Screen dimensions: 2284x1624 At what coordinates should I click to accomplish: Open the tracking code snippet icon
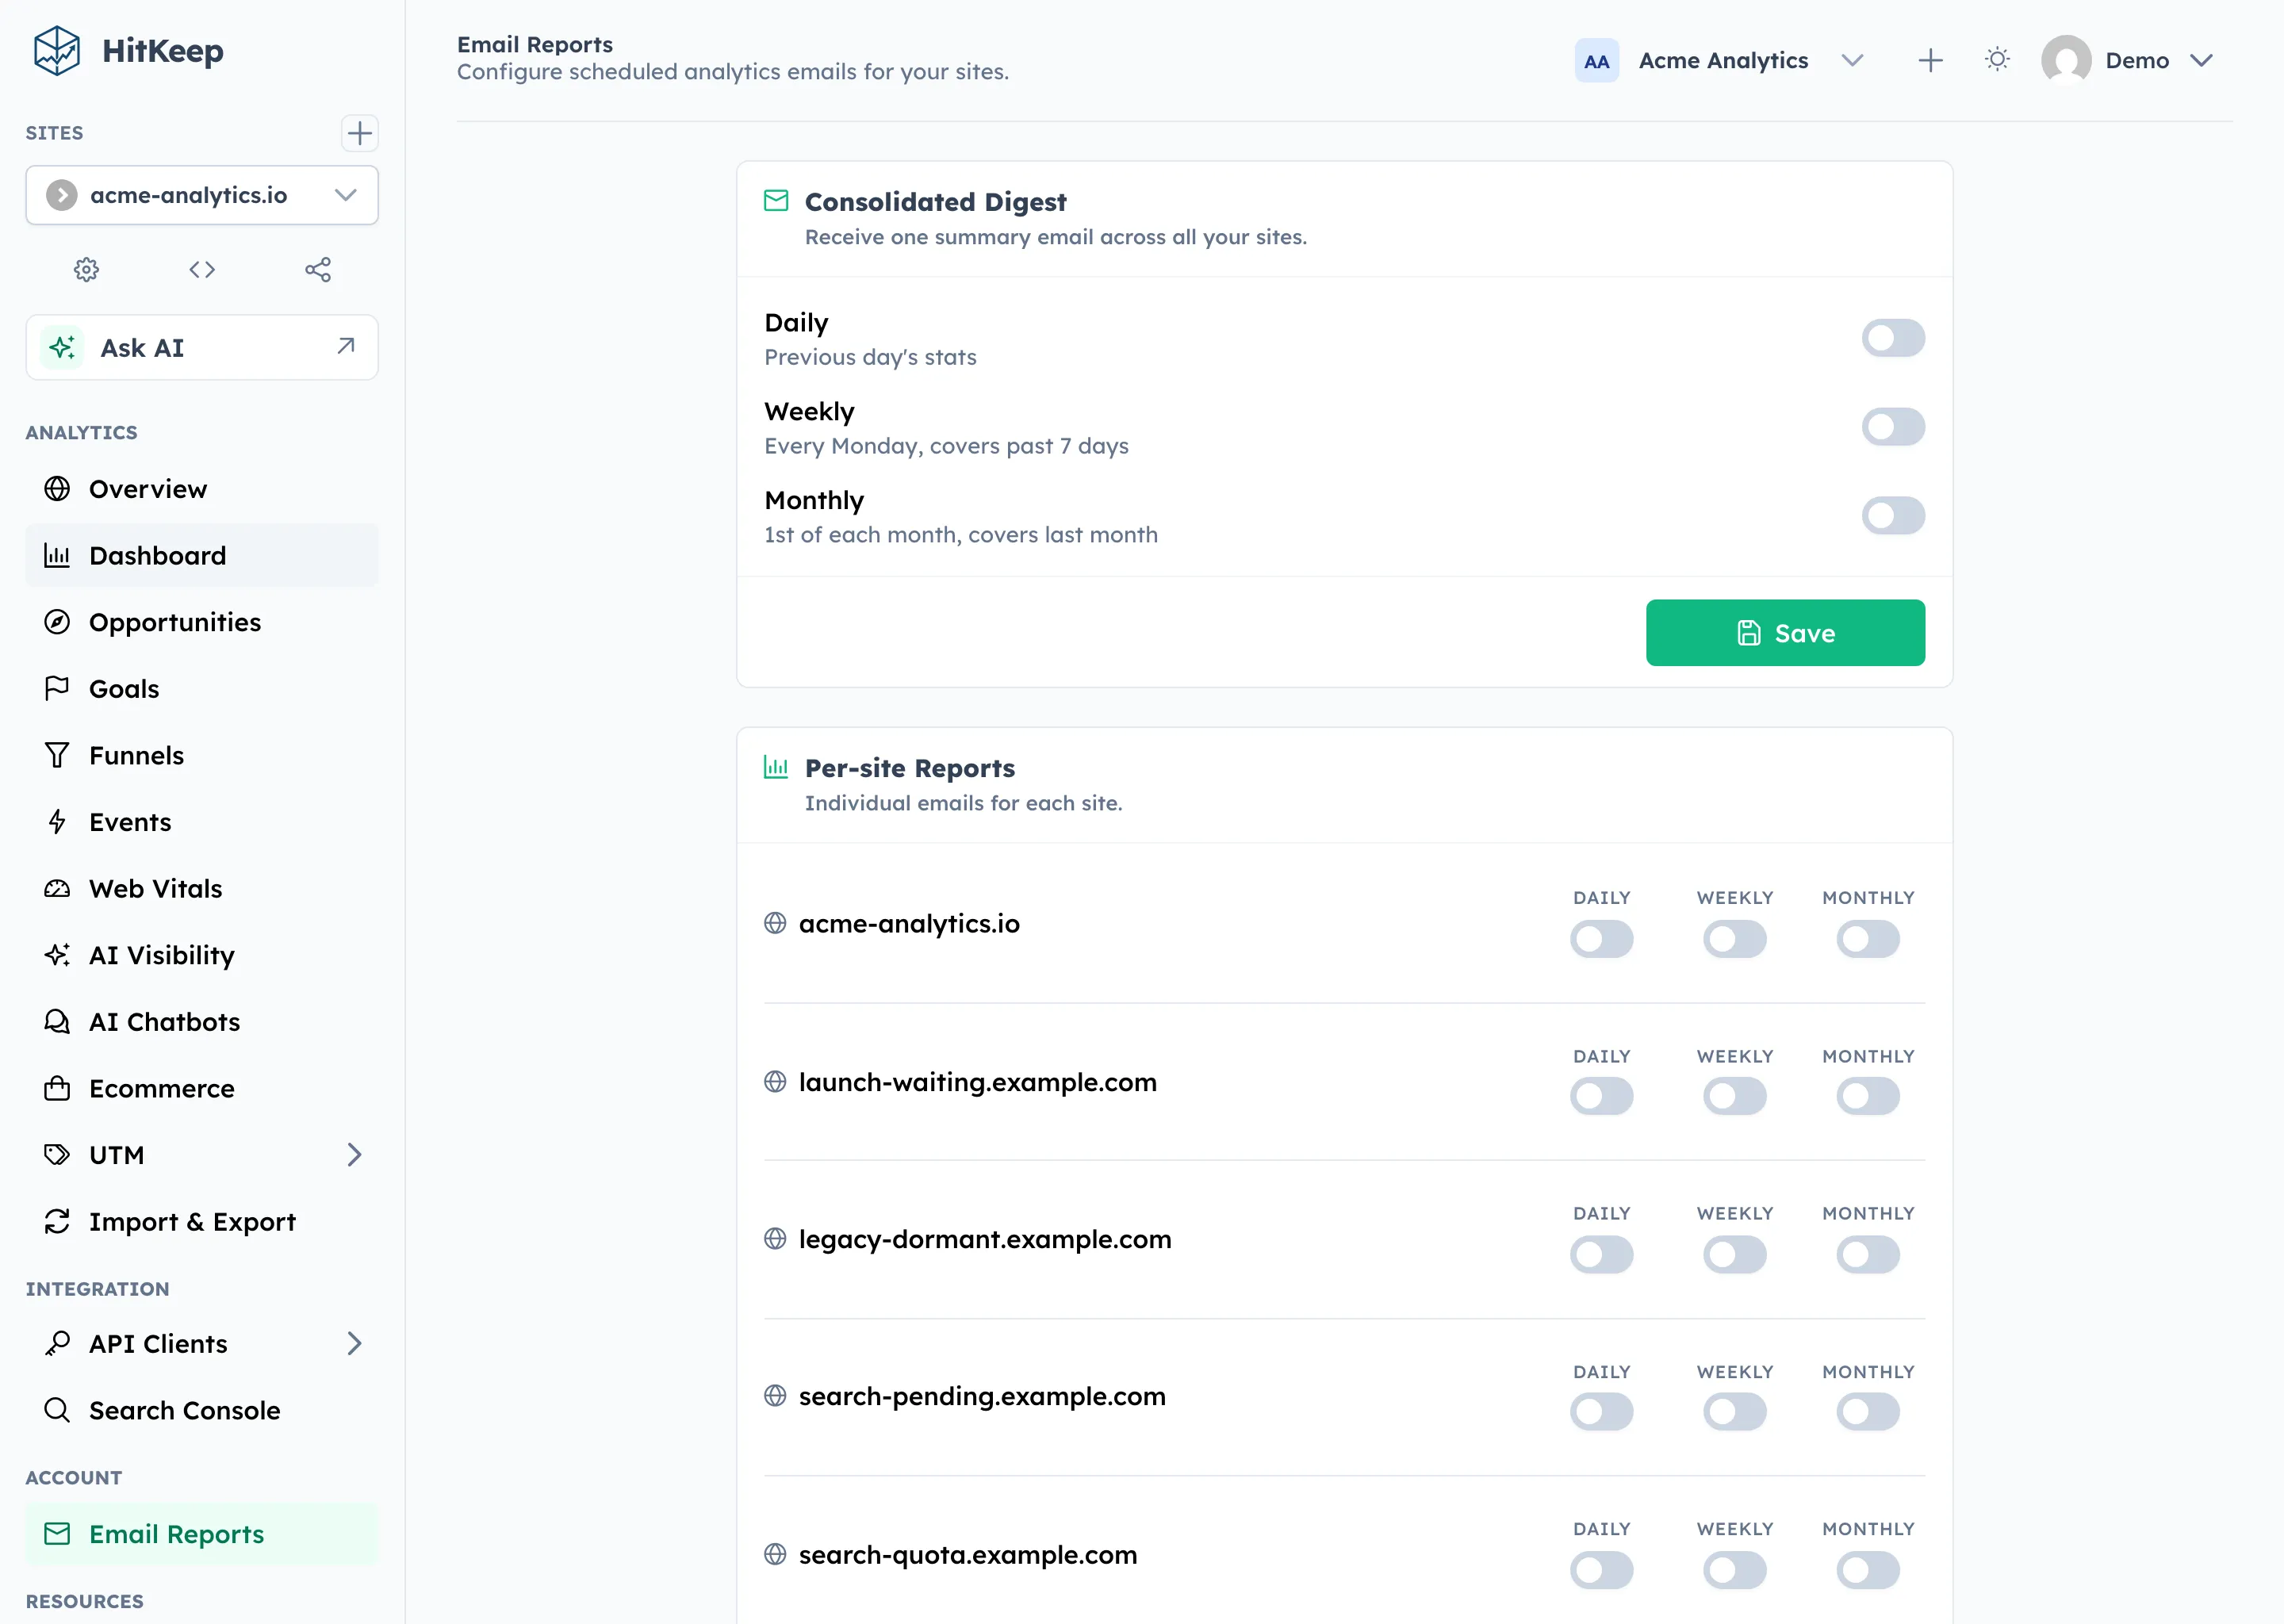coord(202,269)
